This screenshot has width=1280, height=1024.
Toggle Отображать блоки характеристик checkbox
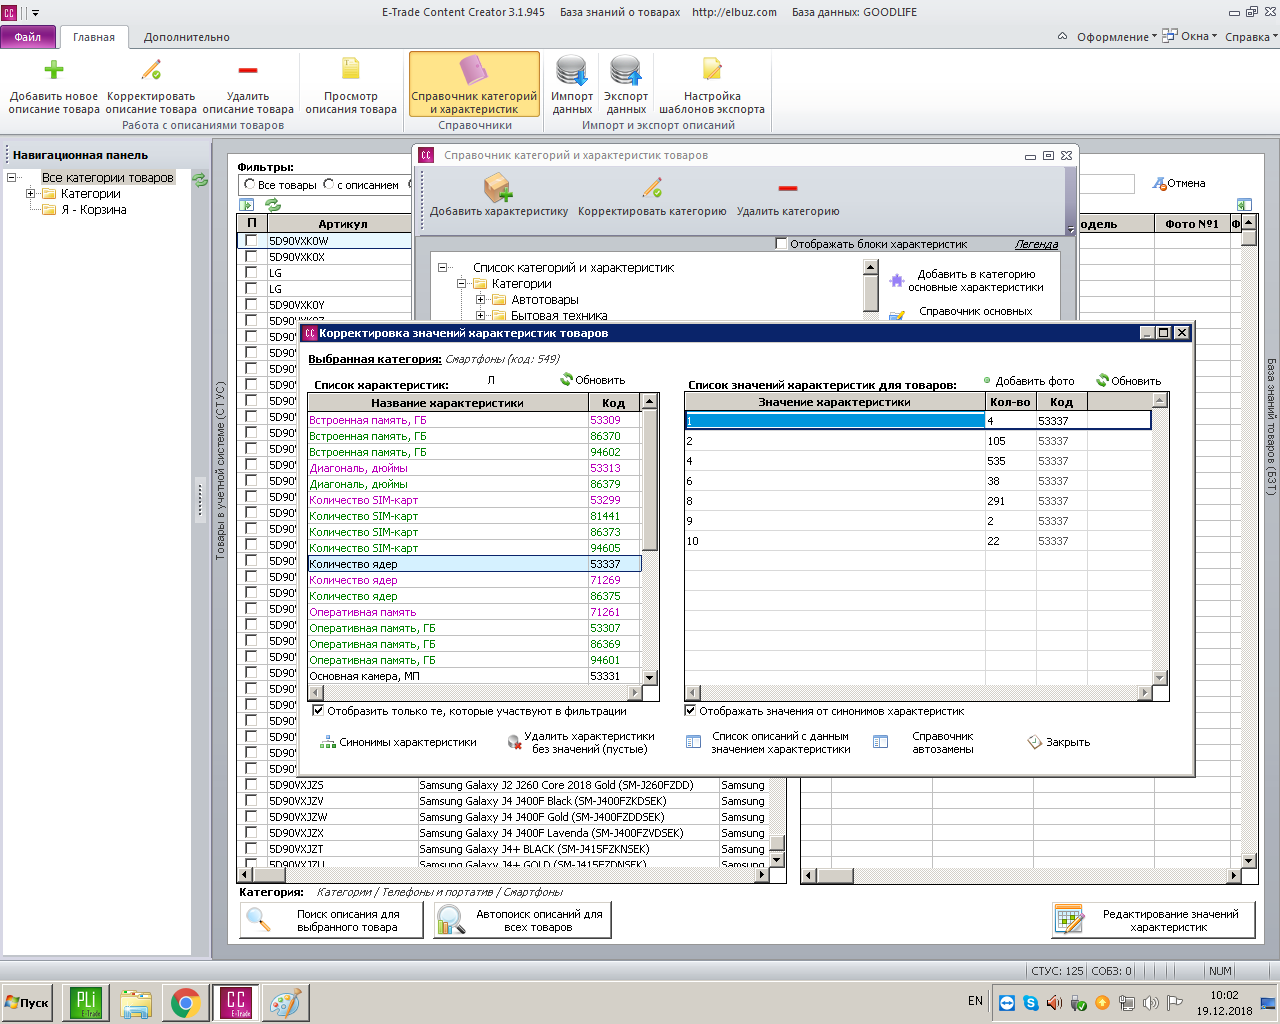click(782, 244)
